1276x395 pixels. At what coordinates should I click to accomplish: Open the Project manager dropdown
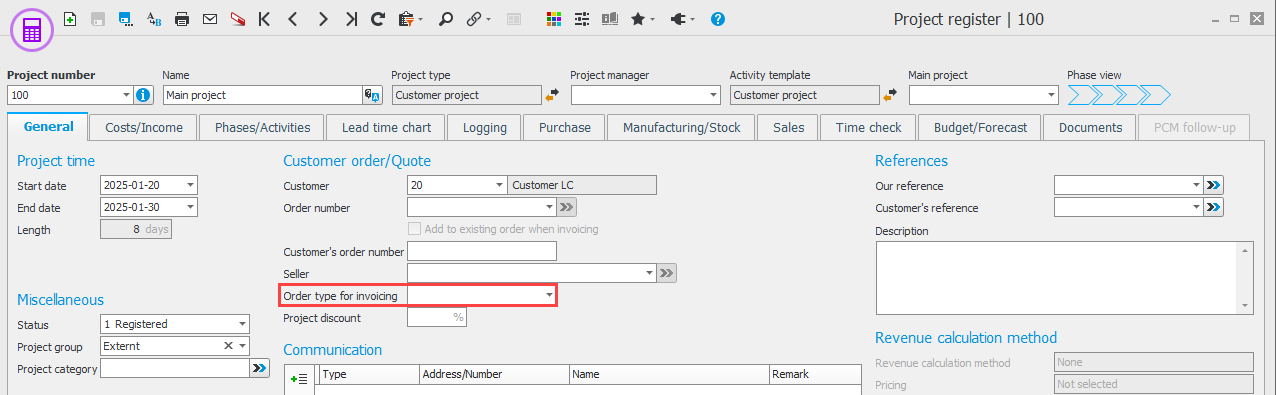[x=713, y=95]
